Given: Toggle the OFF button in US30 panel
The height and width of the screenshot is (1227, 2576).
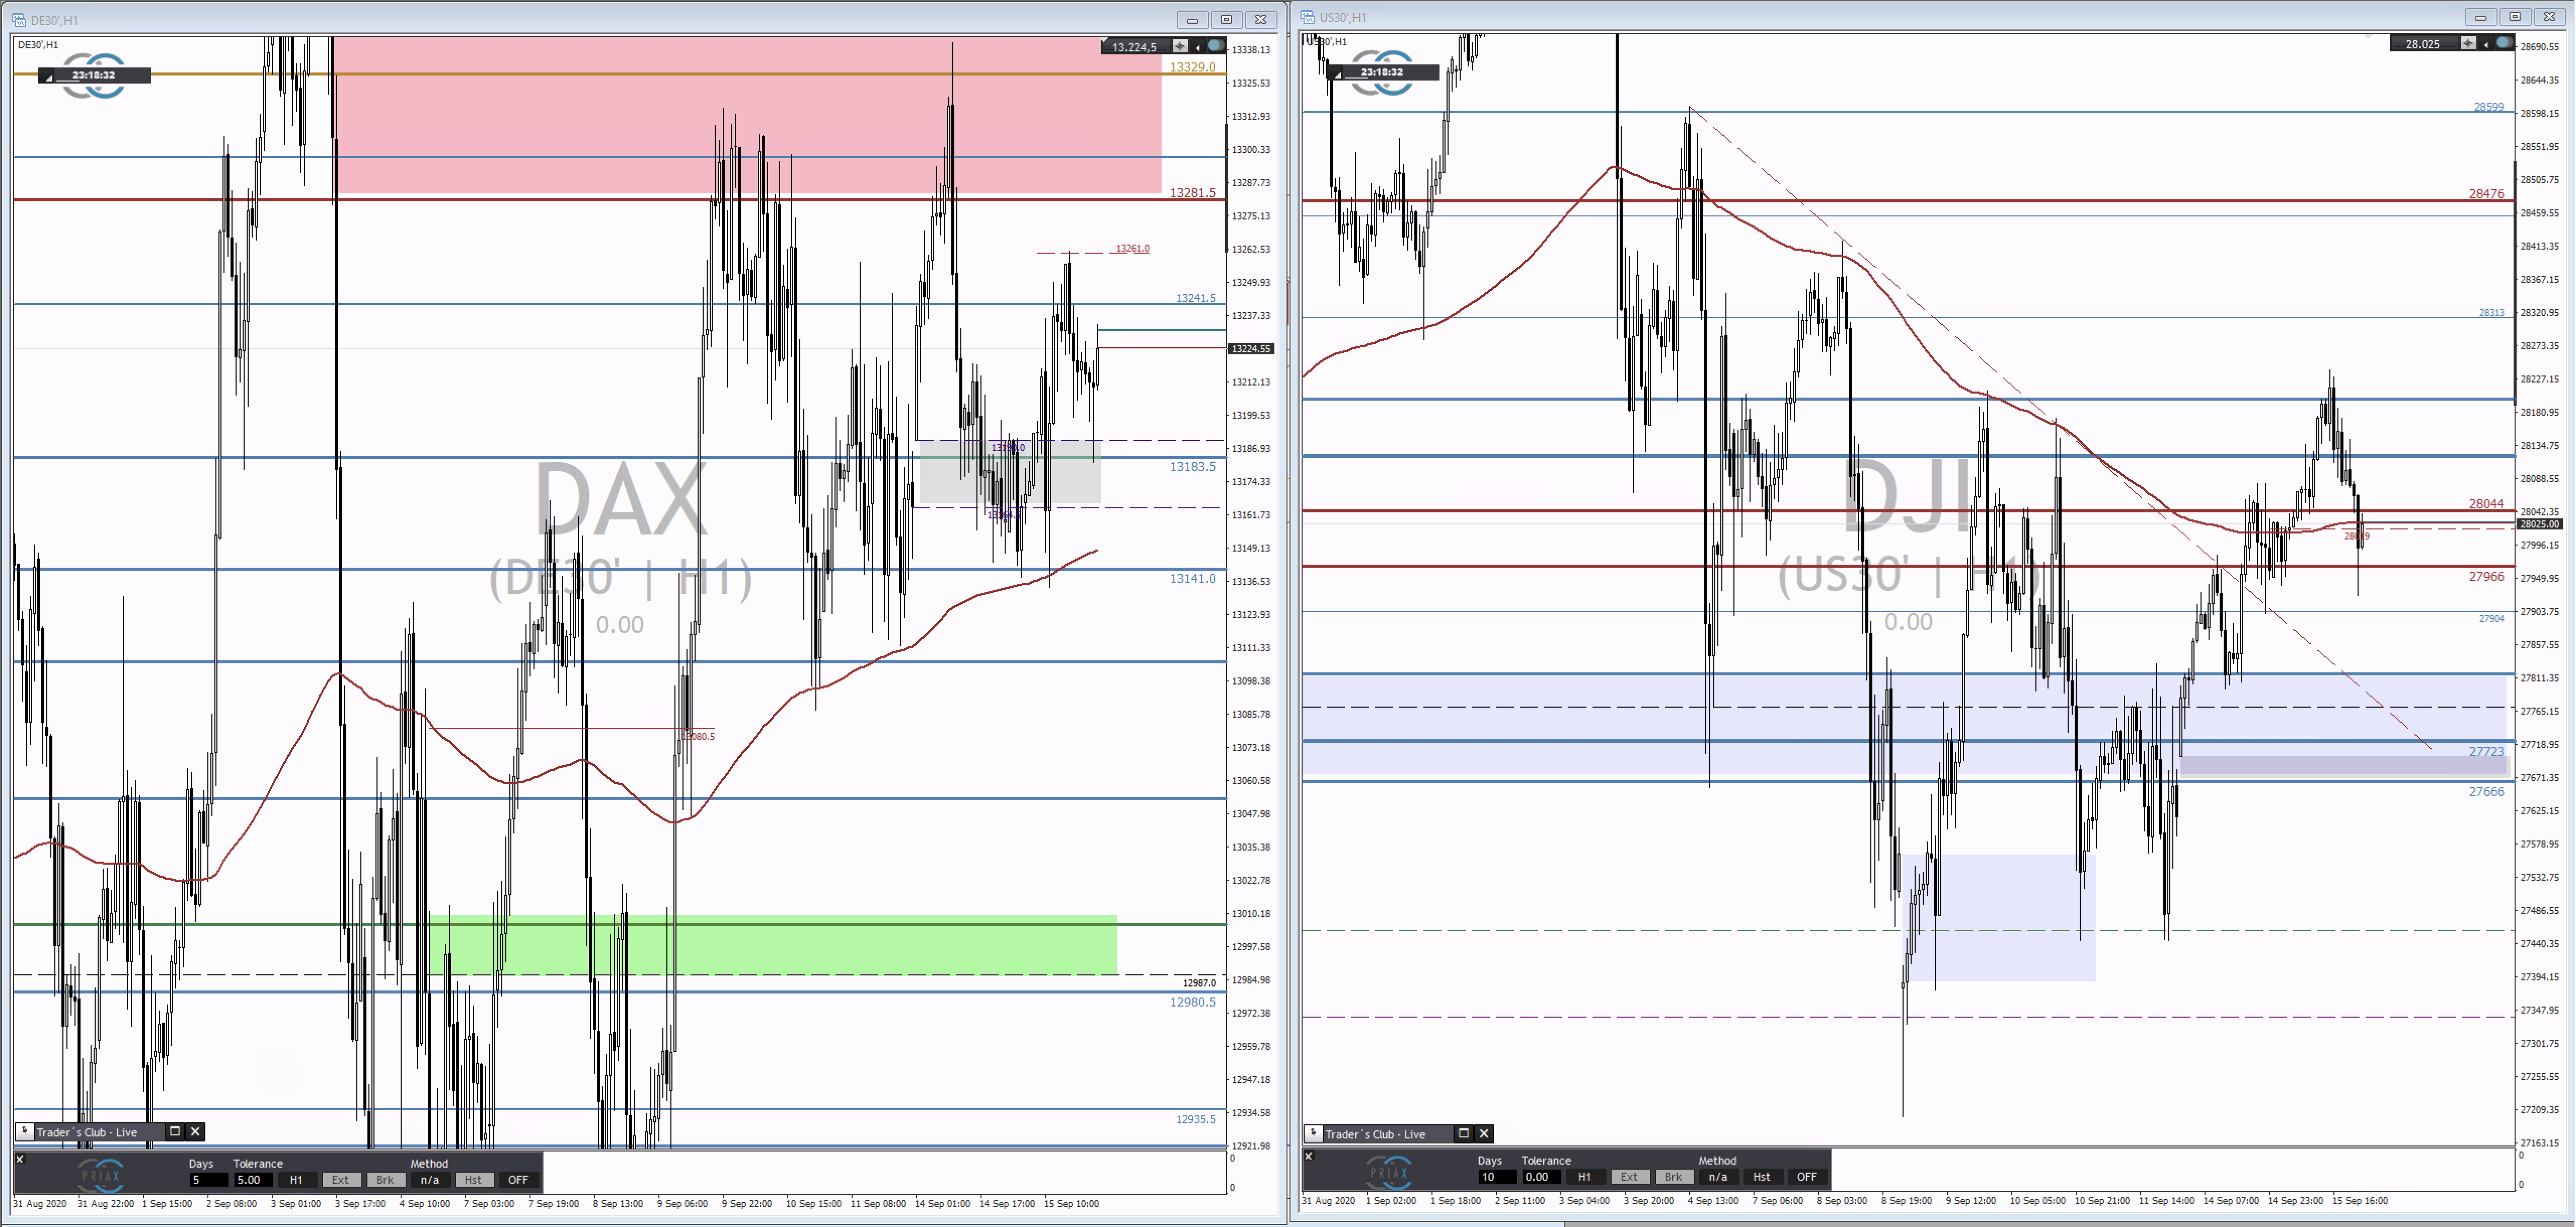Looking at the screenshot, I should 1807,1177.
